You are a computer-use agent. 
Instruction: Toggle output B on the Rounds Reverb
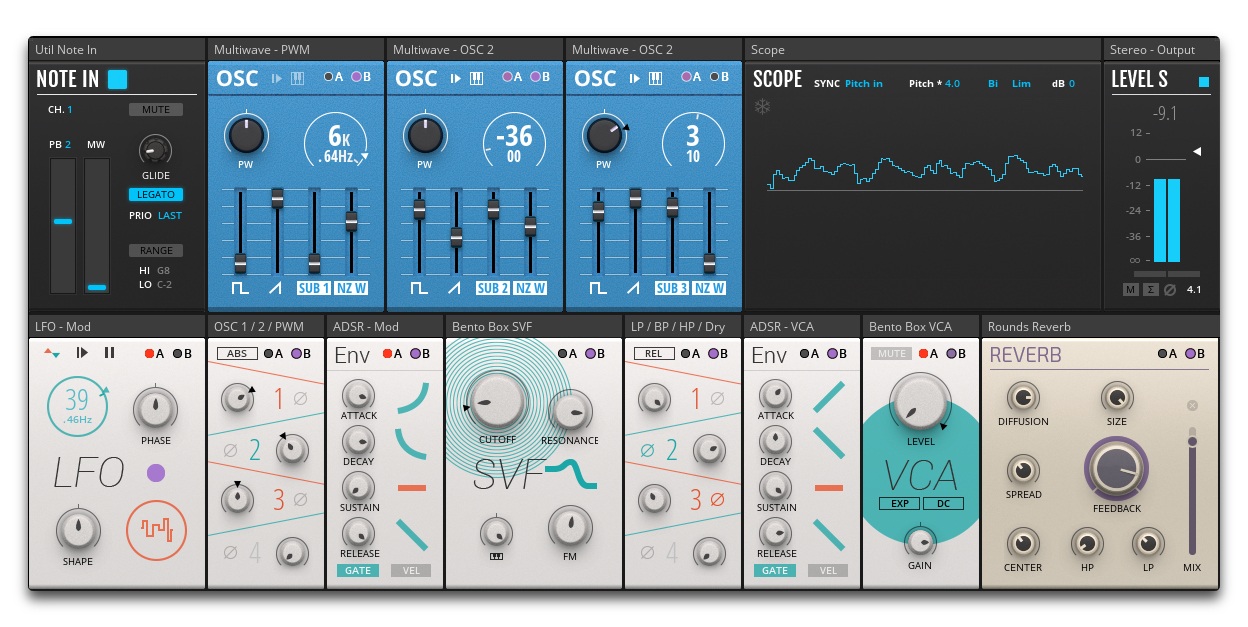(x=1190, y=353)
